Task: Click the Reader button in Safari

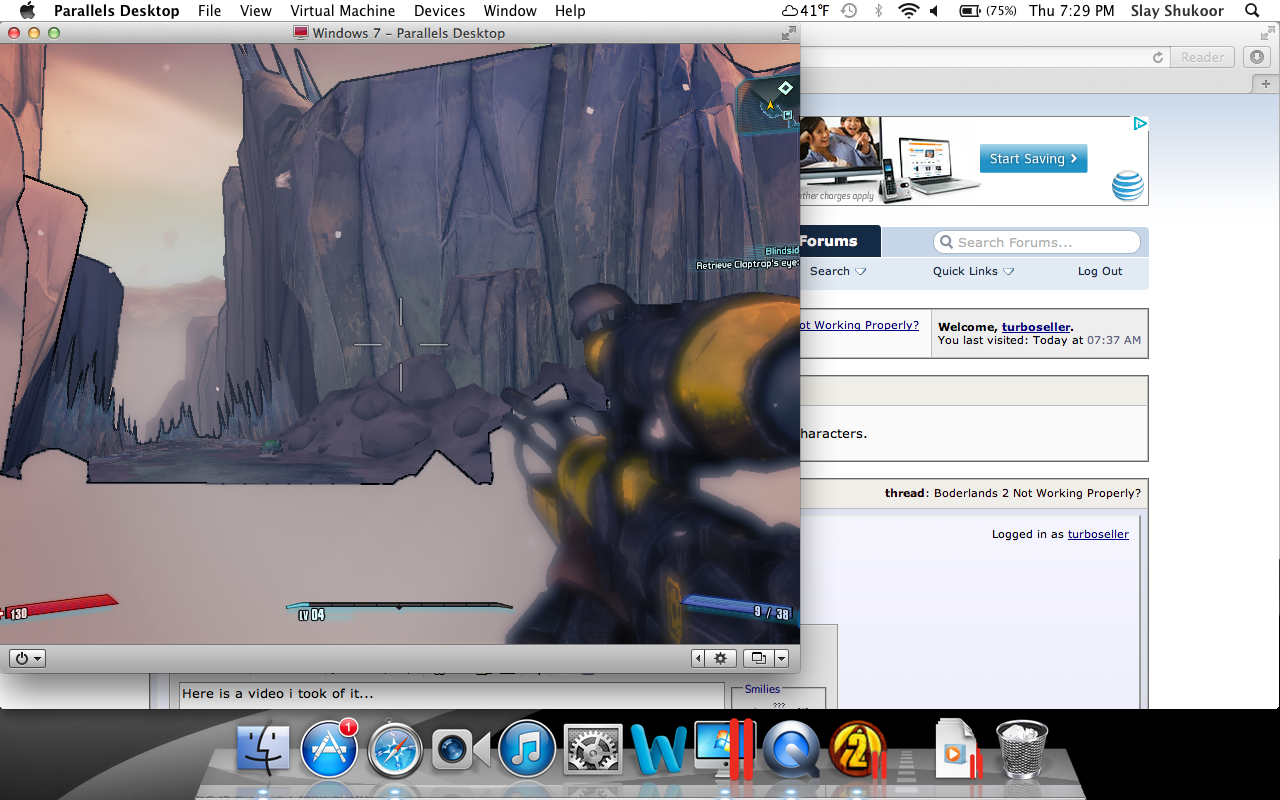Action: 1202,57
